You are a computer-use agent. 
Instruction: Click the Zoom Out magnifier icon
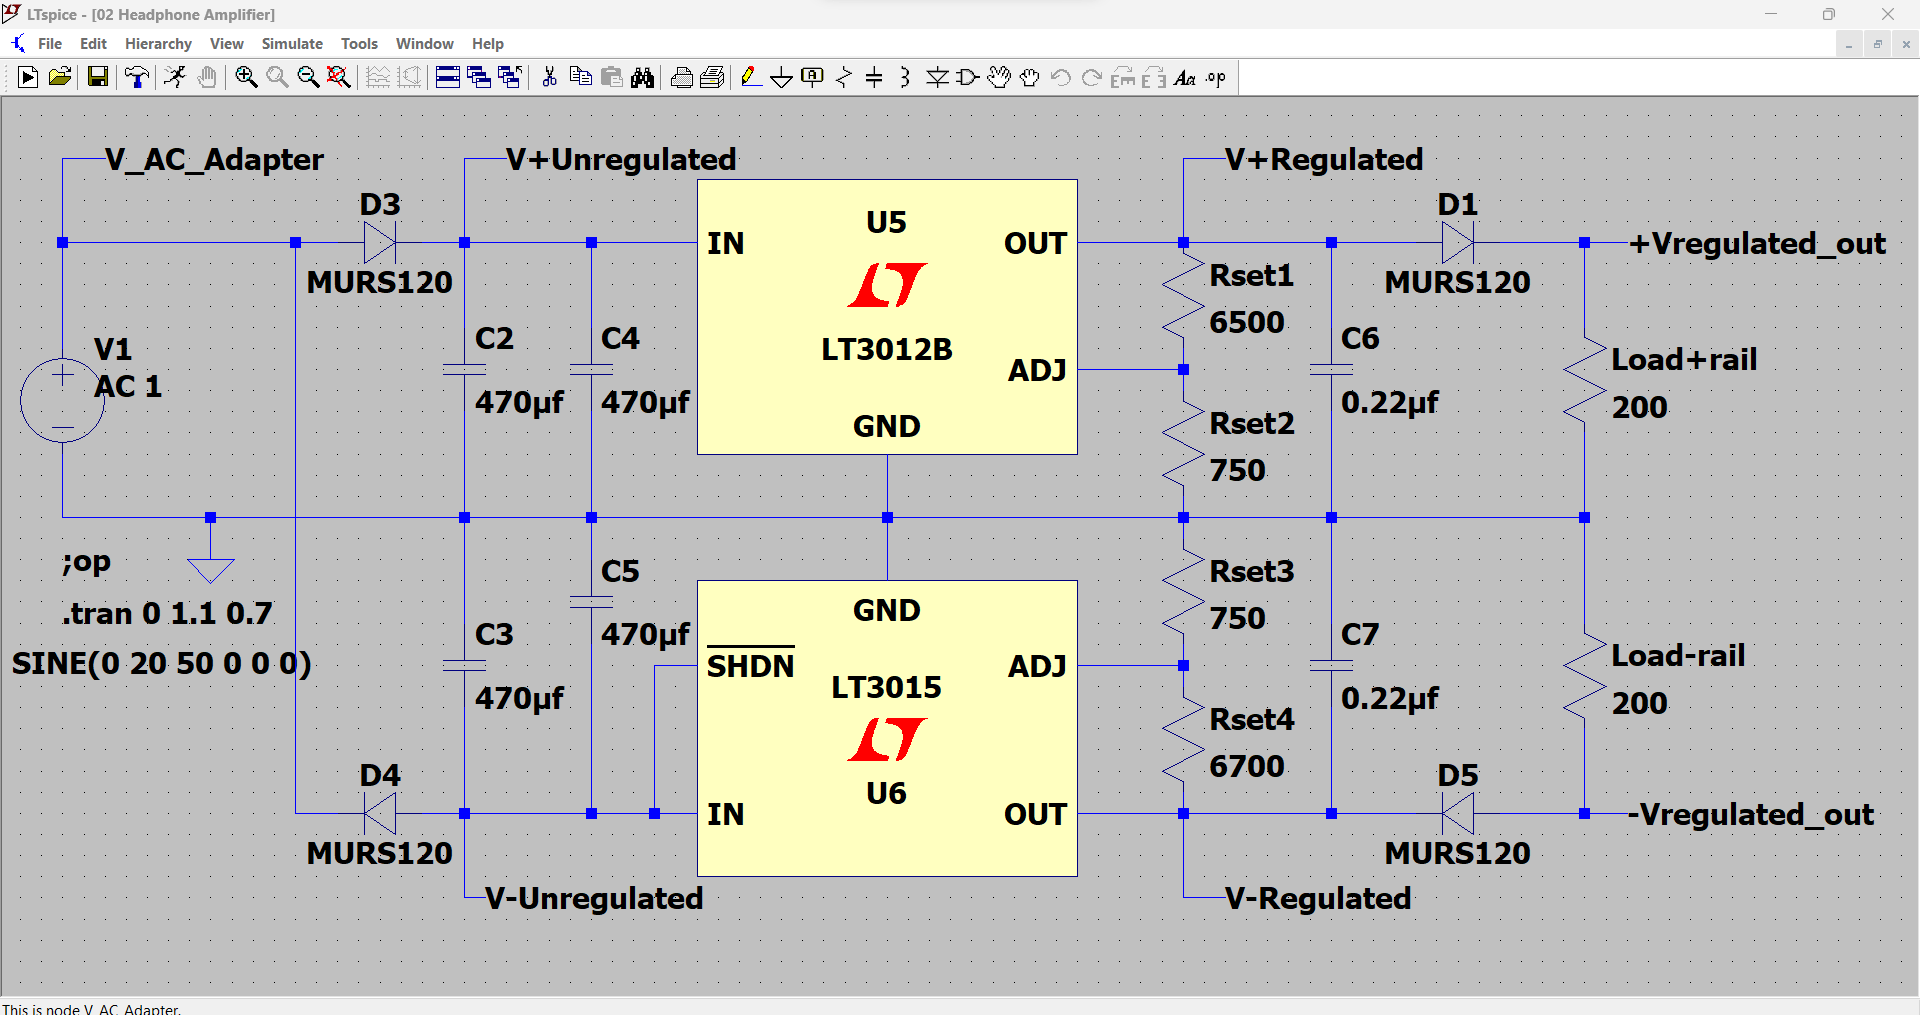tap(308, 77)
